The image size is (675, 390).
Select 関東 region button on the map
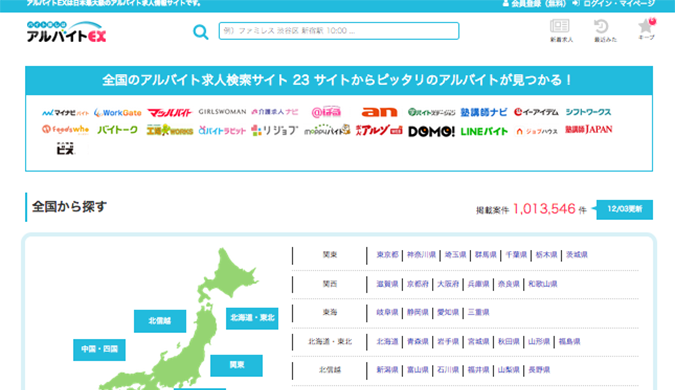pos(236,365)
